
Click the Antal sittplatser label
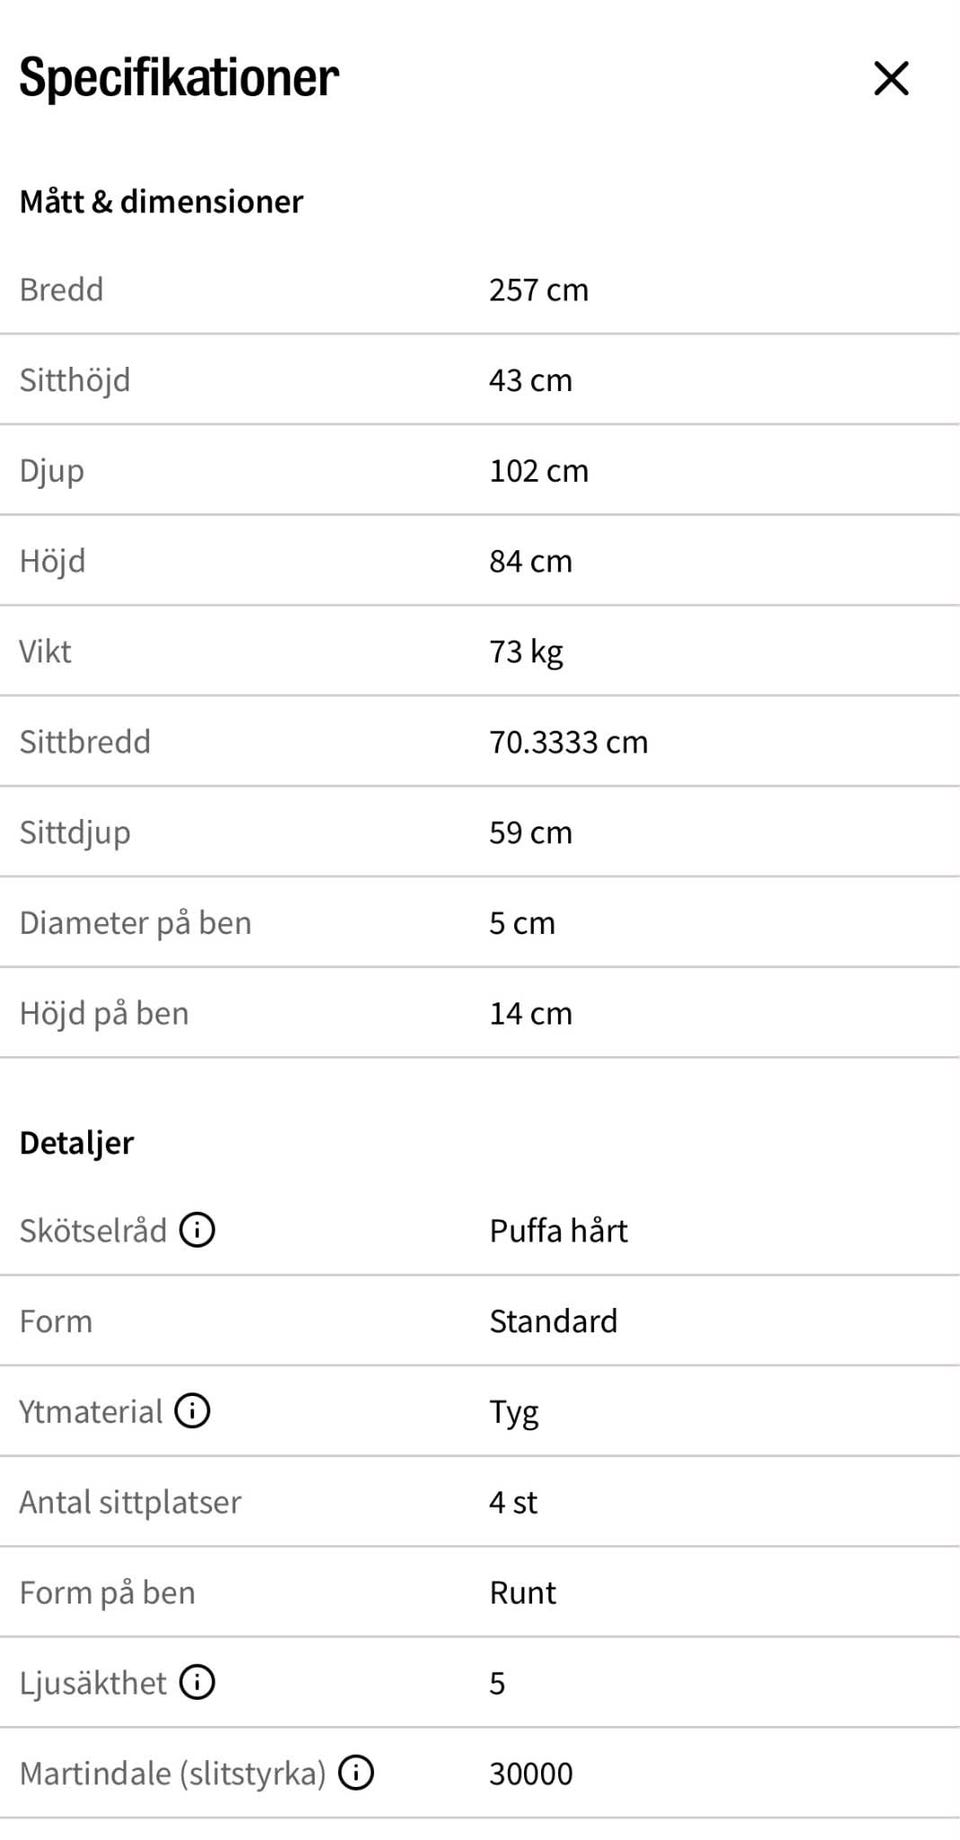click(130, 1502)
